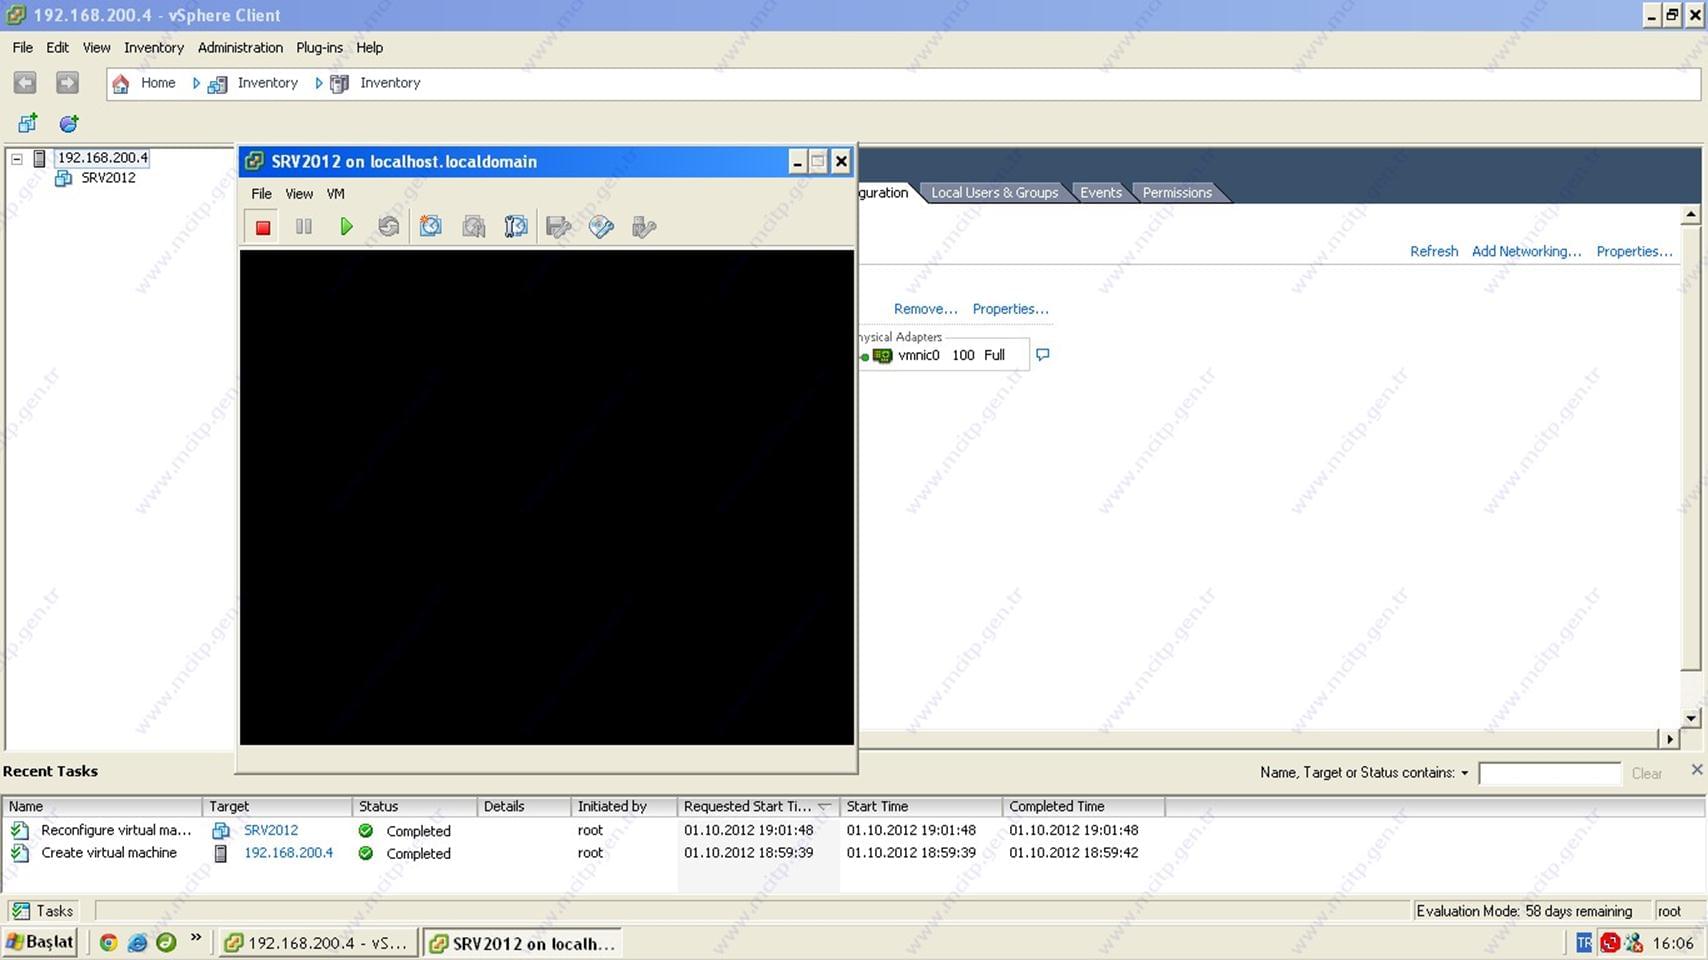The image size is (1708, 960).
Task: Click the Tasks button in status bar
Action: pyautogui.click(x=43, y=911)
